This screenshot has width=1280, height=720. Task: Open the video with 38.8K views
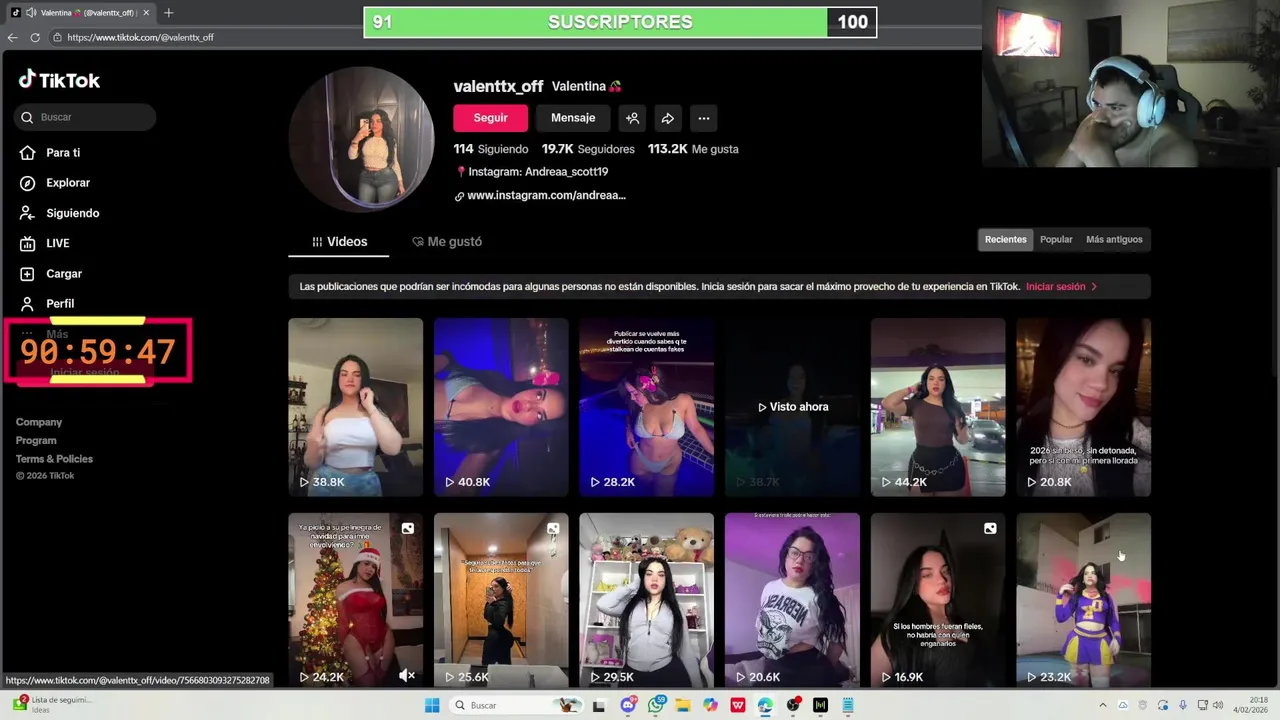356,407
